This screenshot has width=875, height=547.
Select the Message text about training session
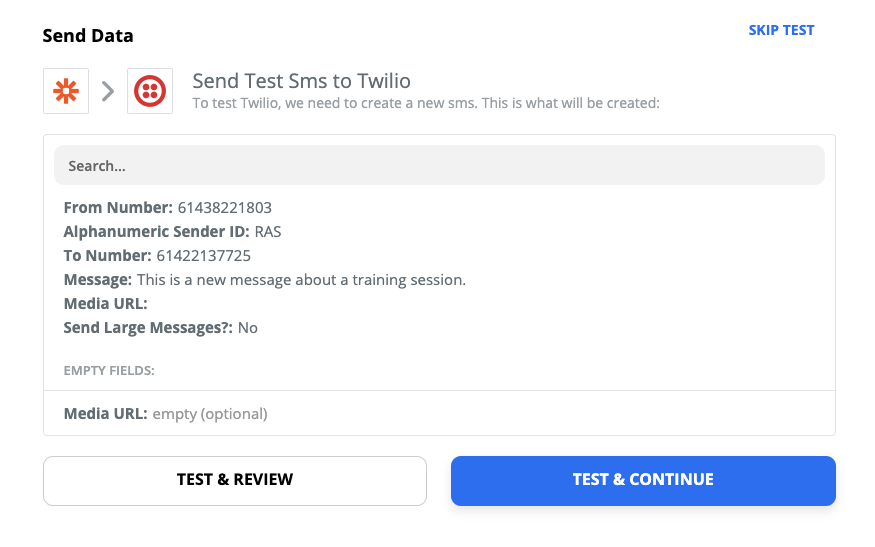pyautogui.click(x=301, y=280)
